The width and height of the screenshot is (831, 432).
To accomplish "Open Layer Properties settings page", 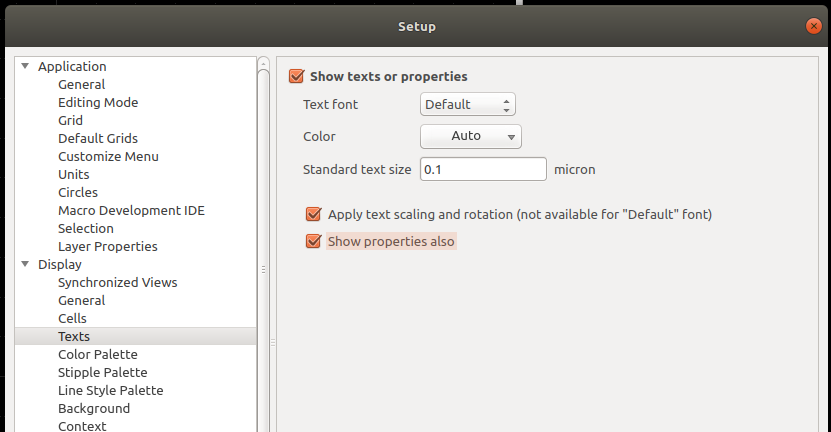I will pos(107,246).
